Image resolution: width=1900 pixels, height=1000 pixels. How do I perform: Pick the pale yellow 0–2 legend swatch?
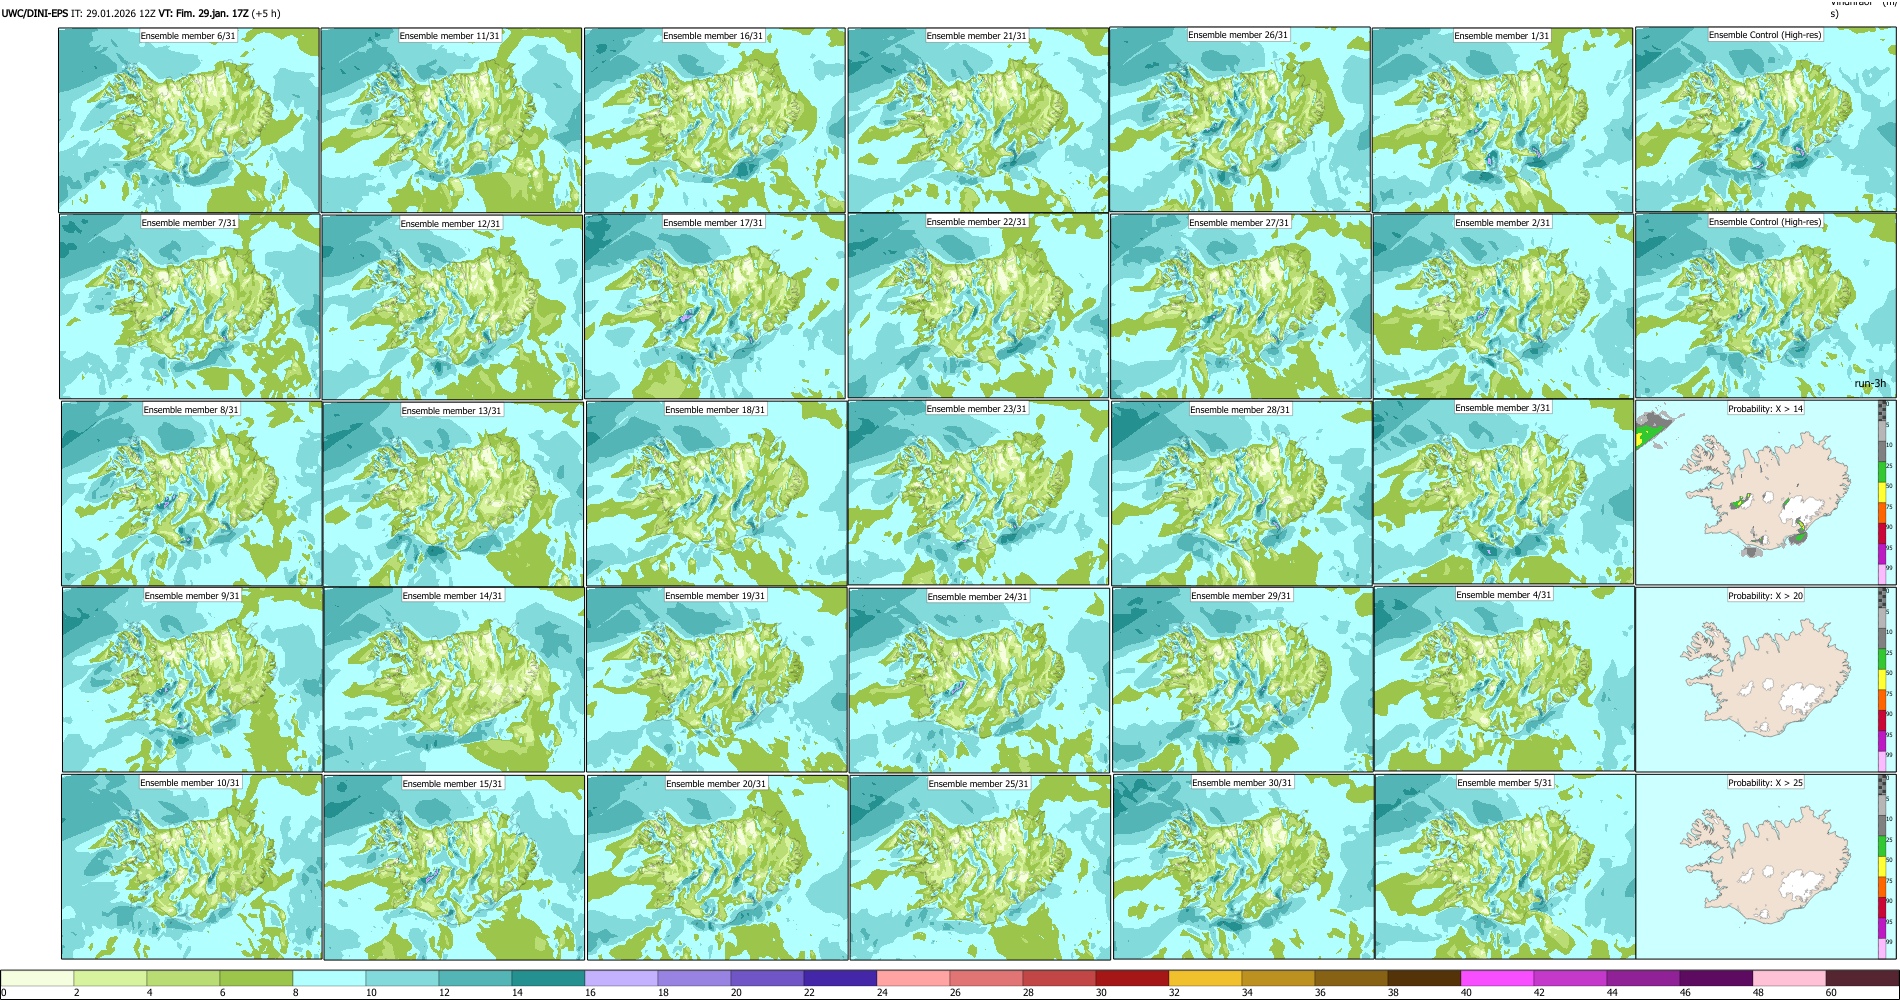38,978
